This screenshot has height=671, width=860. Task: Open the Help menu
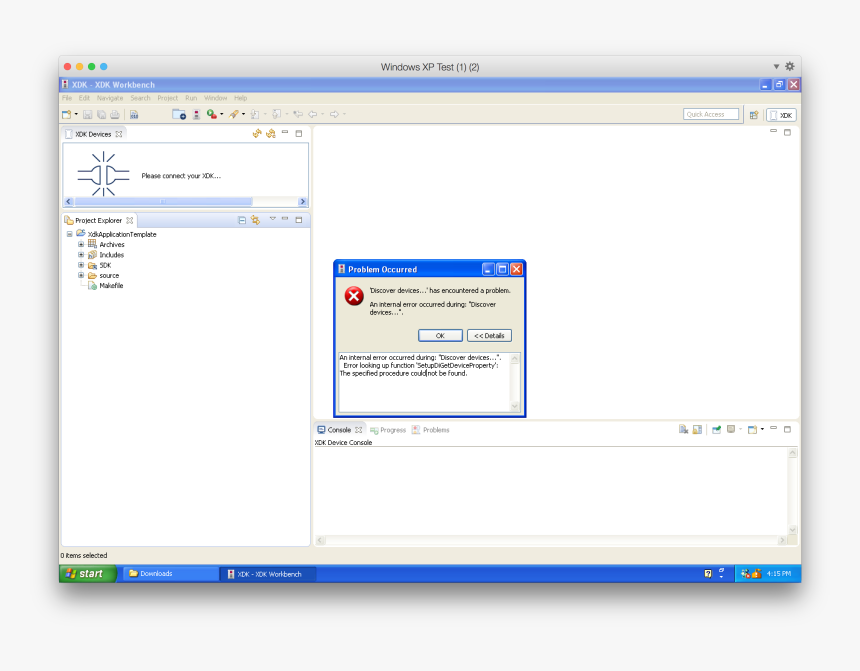(240, 98)
